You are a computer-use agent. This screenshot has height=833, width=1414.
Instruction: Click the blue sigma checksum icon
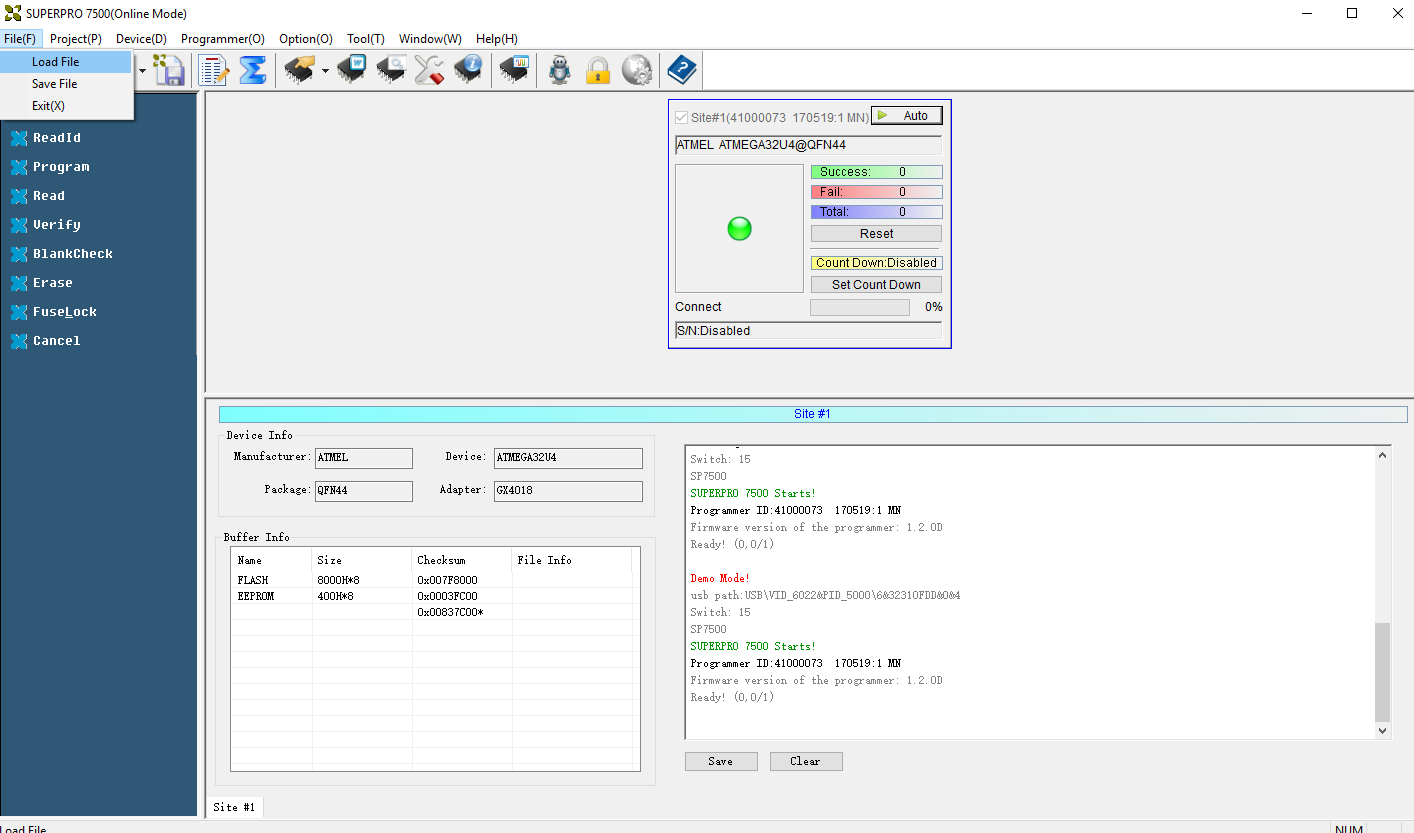[x=252, y=70]
